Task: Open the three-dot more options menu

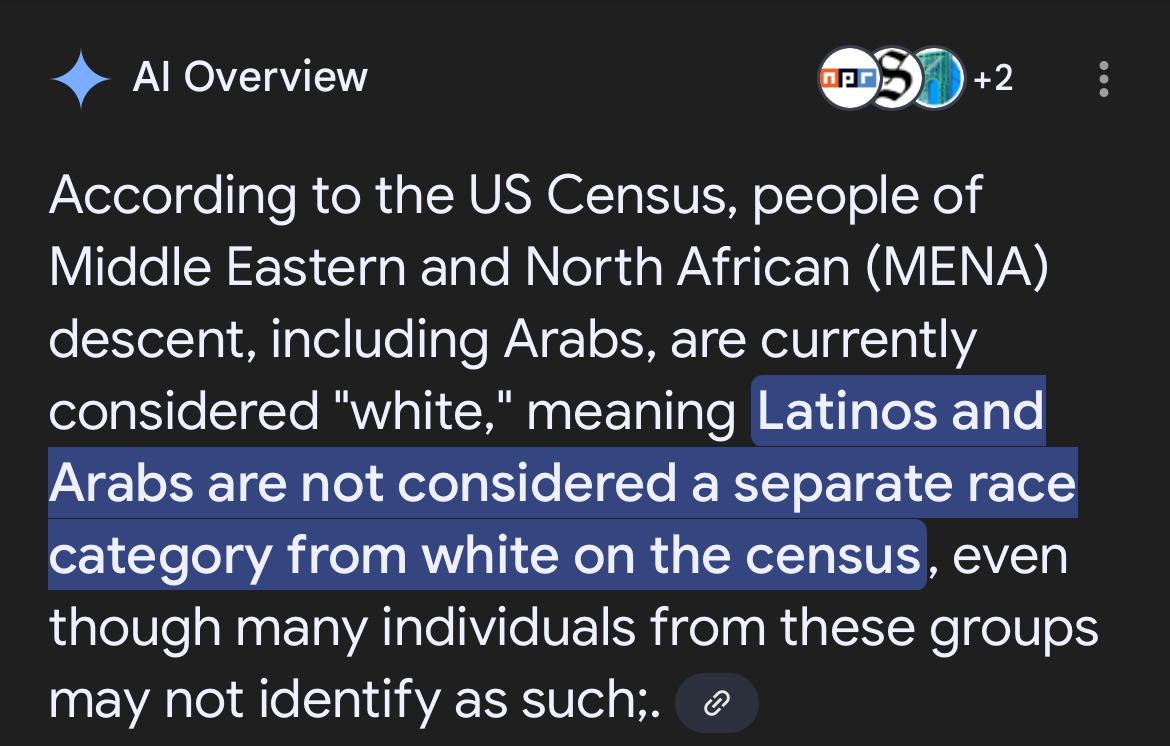Action: (1104, 79)
